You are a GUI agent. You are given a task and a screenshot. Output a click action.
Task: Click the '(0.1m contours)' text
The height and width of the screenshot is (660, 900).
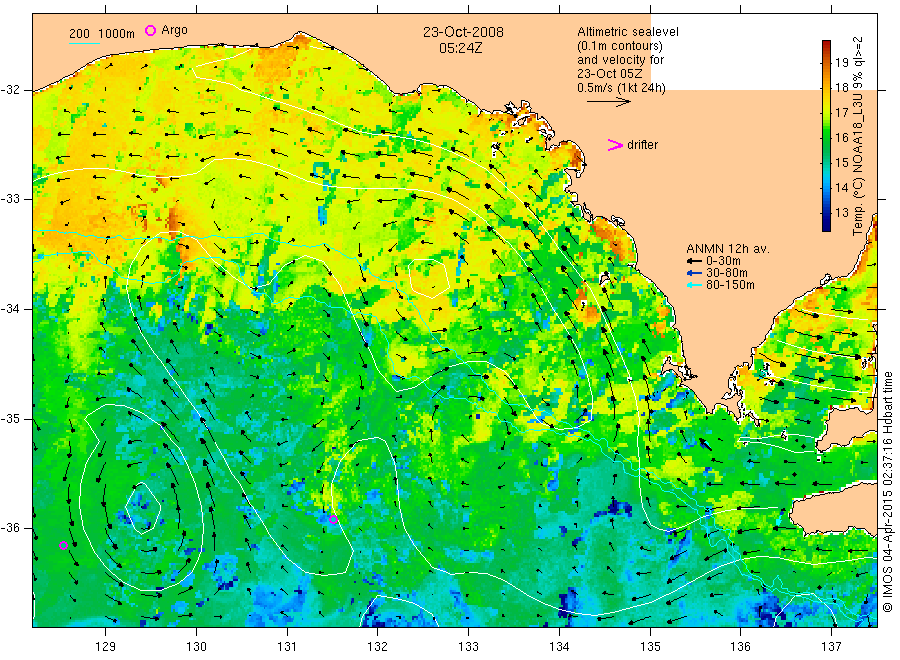click(x=620, y=46)
